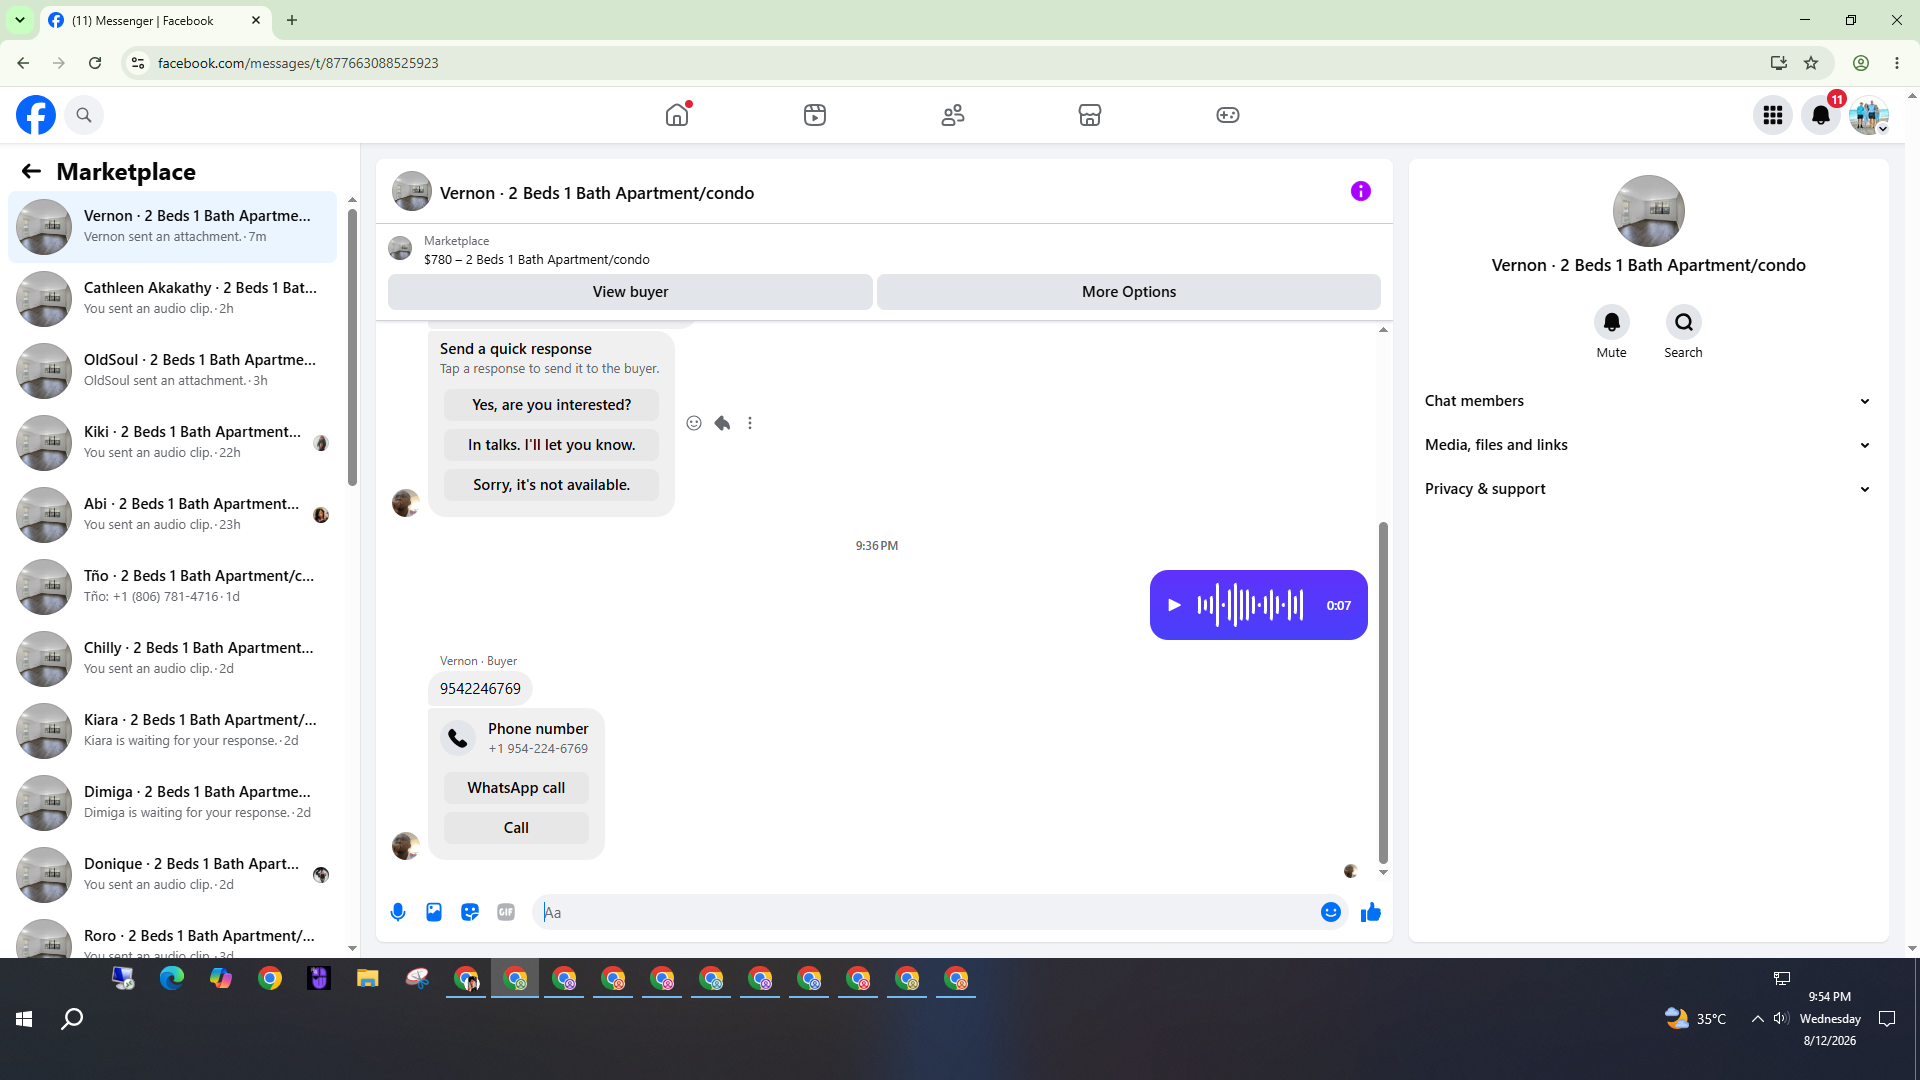
Task: Open Microsoft Edge from the taskbar
Action: [172, 979]
